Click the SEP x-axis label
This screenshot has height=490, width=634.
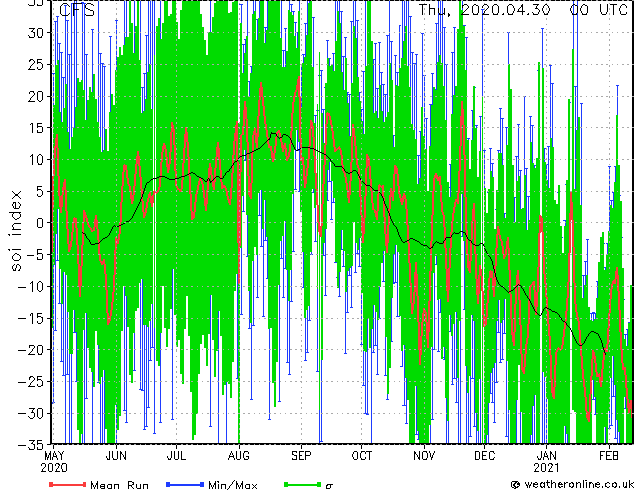pyautogui.click(x=301, y=456)
